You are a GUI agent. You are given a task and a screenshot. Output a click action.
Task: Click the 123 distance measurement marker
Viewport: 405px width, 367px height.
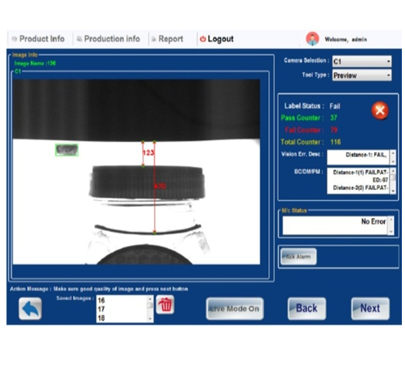[148, 153]
